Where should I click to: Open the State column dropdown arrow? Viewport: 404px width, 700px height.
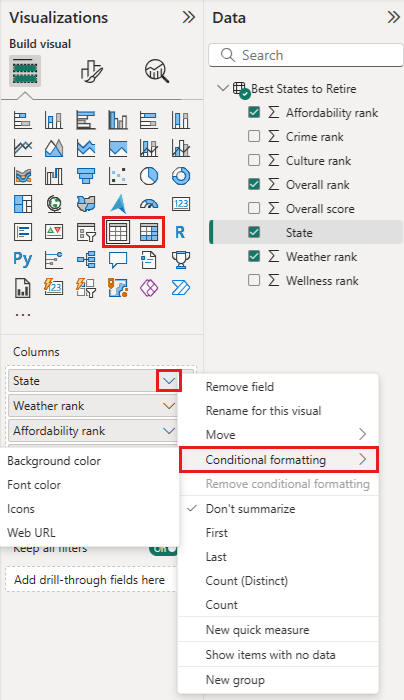(x=169, y=381)
